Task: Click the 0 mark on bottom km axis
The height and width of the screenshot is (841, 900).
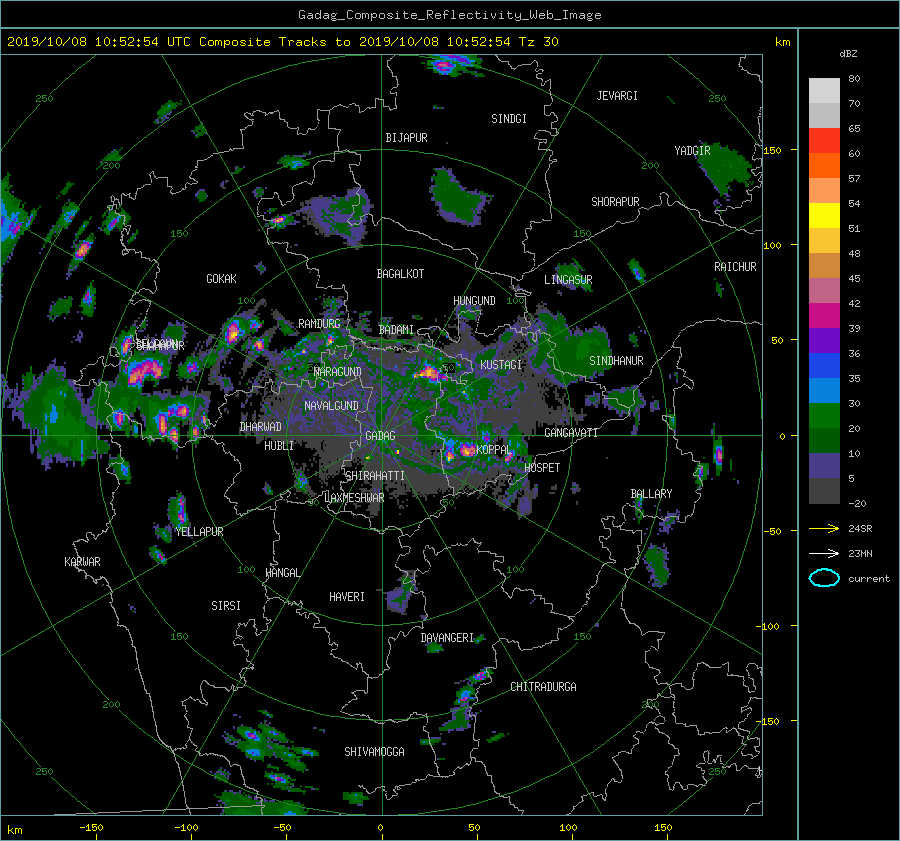Action: coord(380,827)
